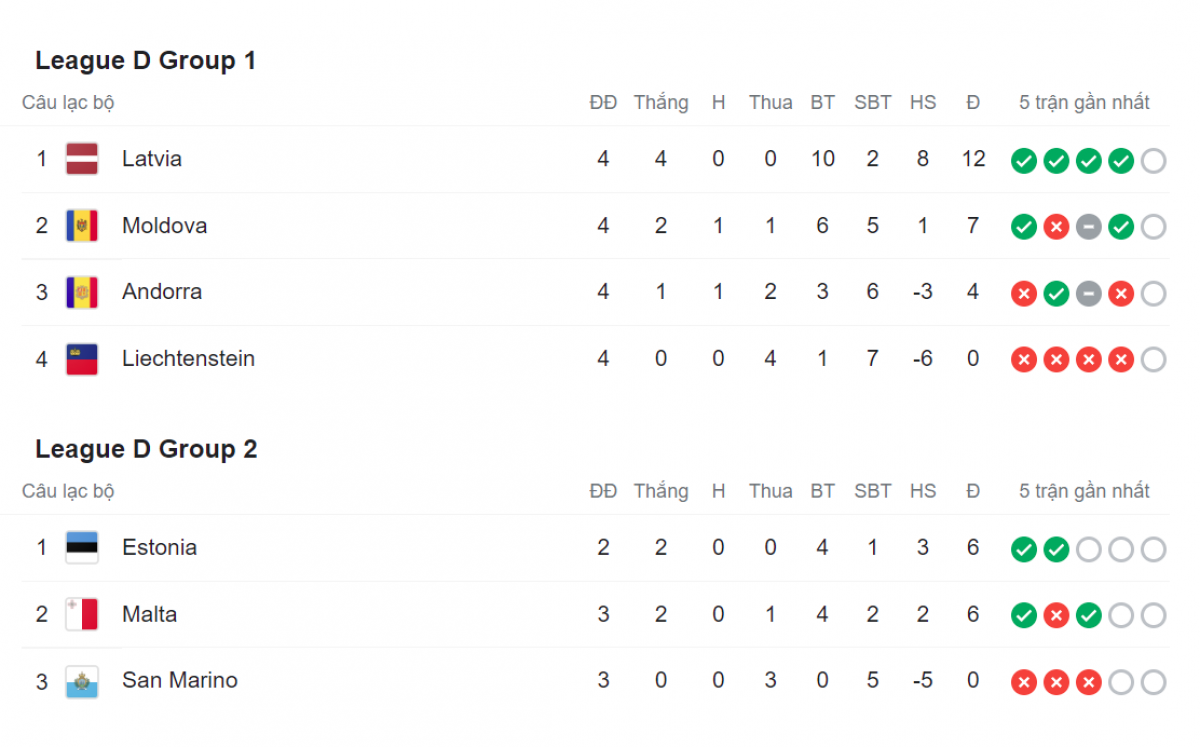Image resolution: width=1200 pixels, height=747 pixels.
Task: Click the Andorra flag icon
Action: point(82,292)
